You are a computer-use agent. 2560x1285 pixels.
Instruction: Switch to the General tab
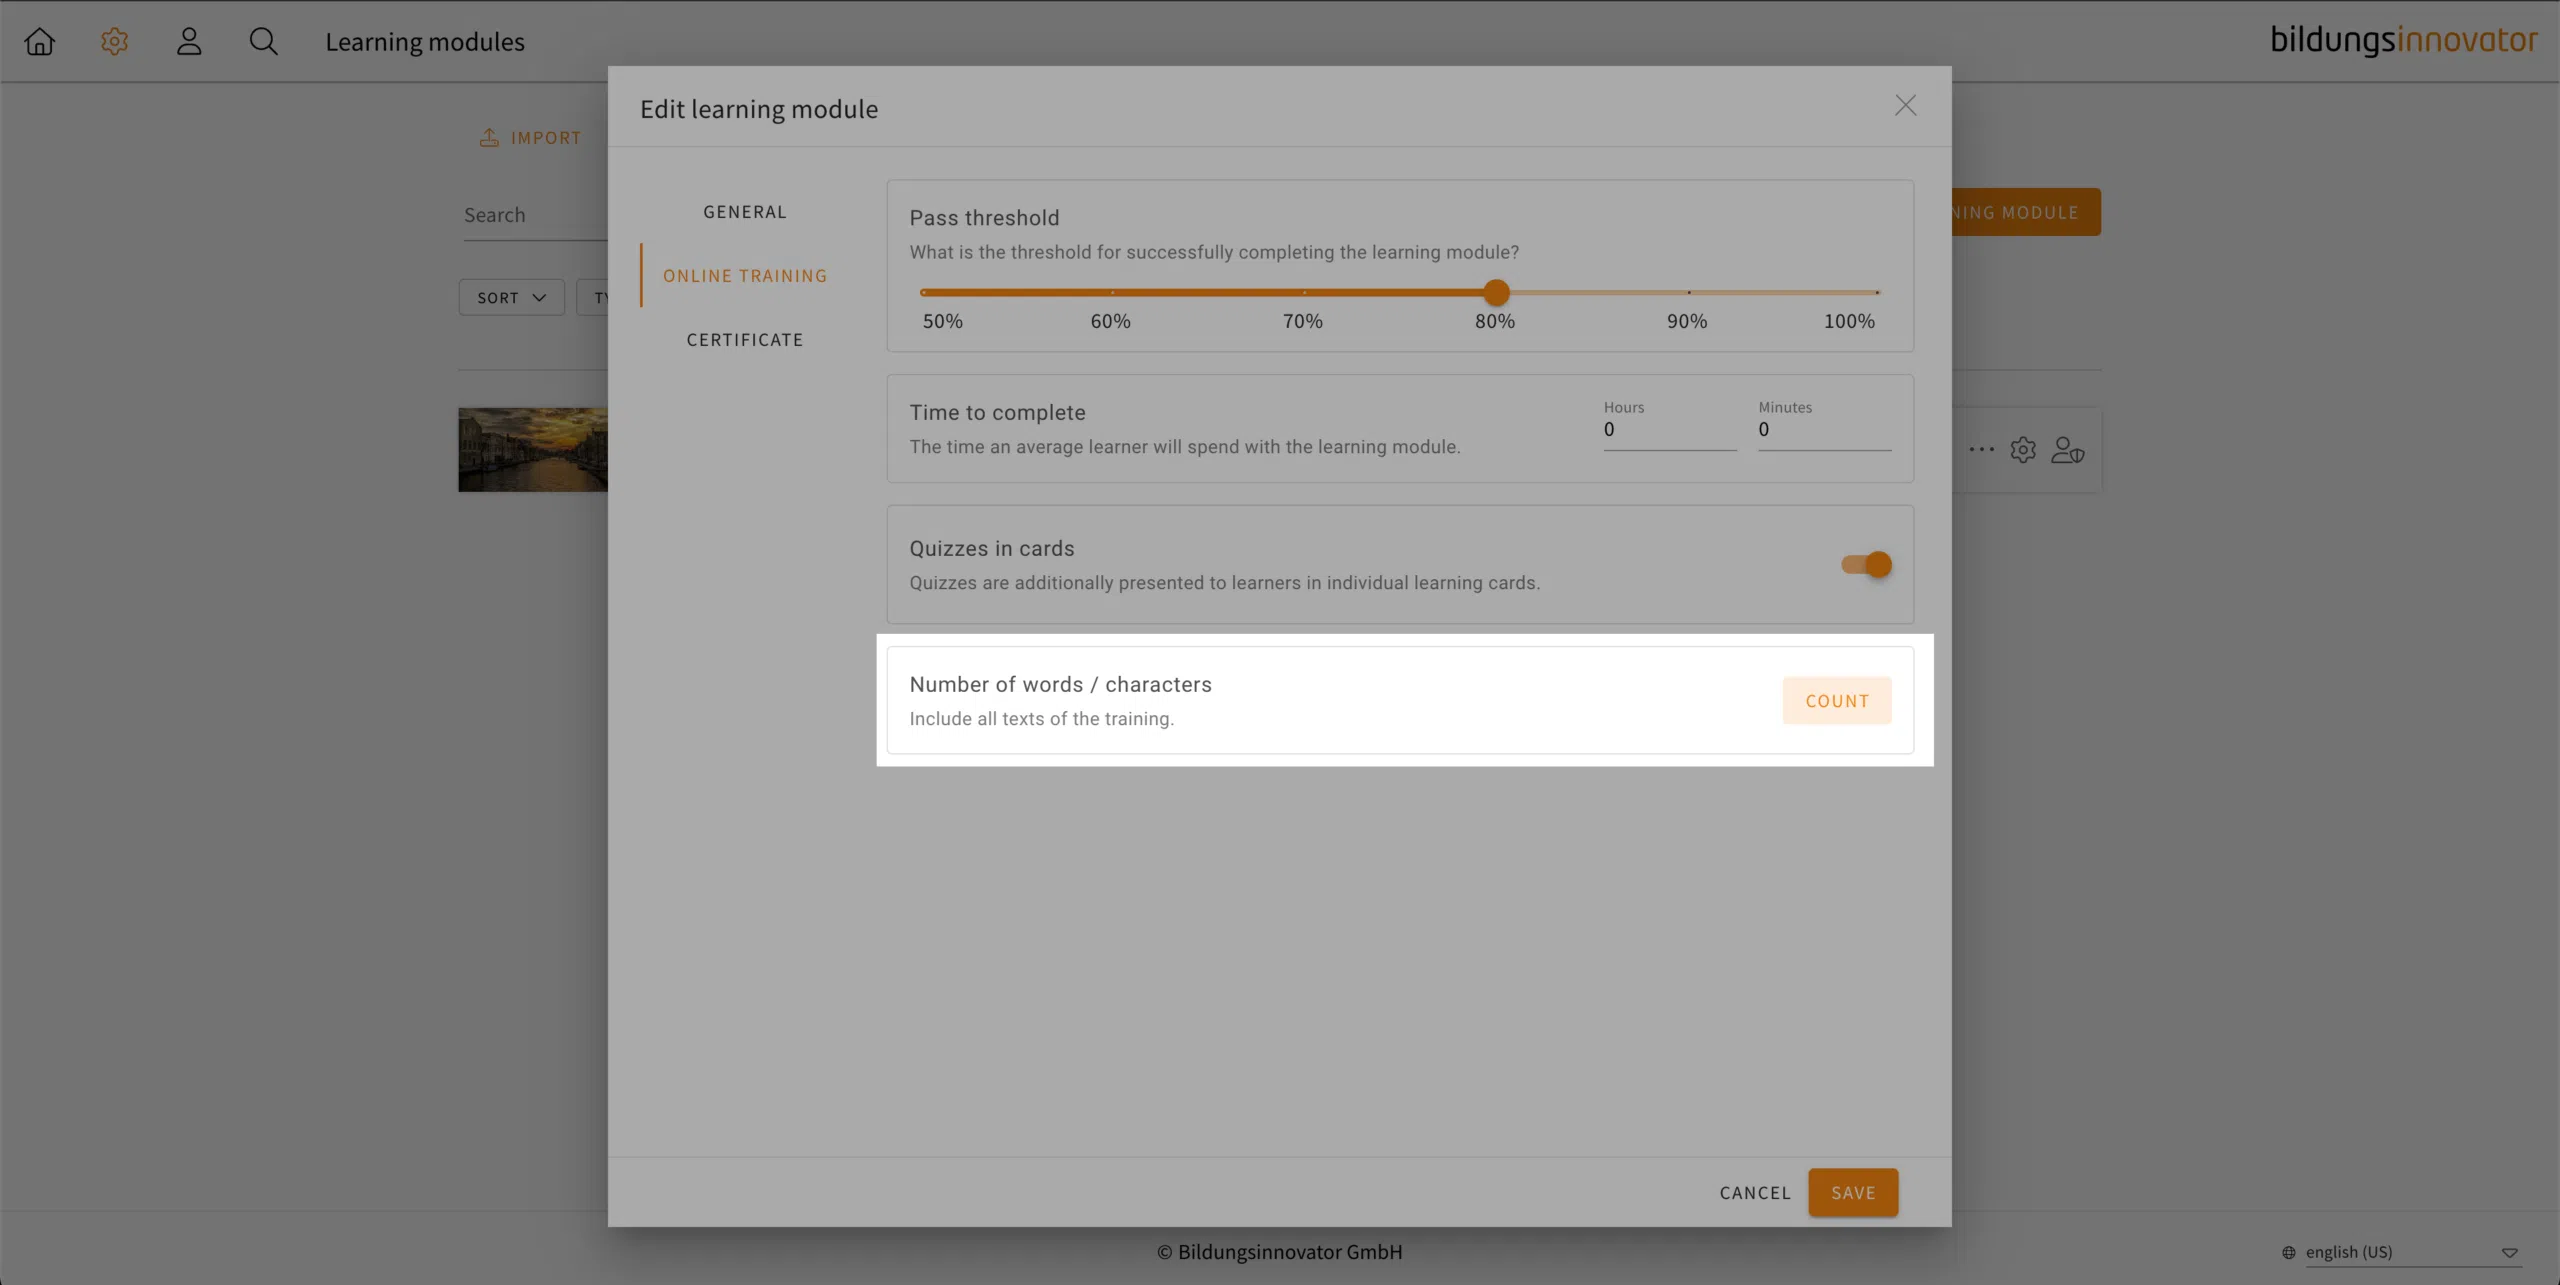(x=745, y=212)
